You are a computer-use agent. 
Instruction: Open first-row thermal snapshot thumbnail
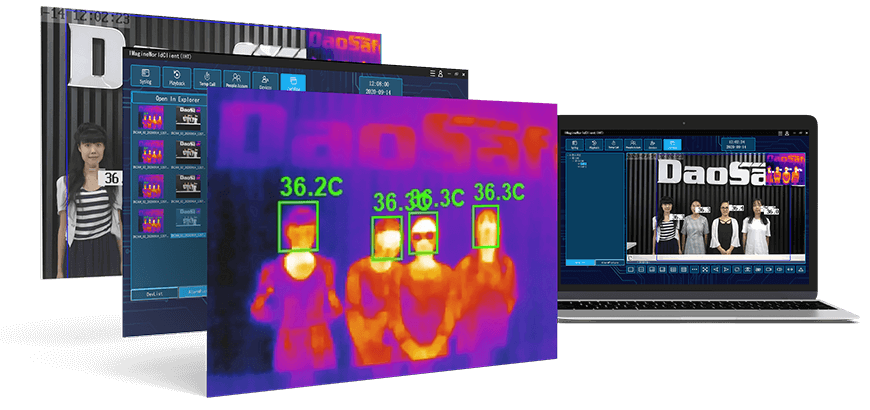point(151,118)
